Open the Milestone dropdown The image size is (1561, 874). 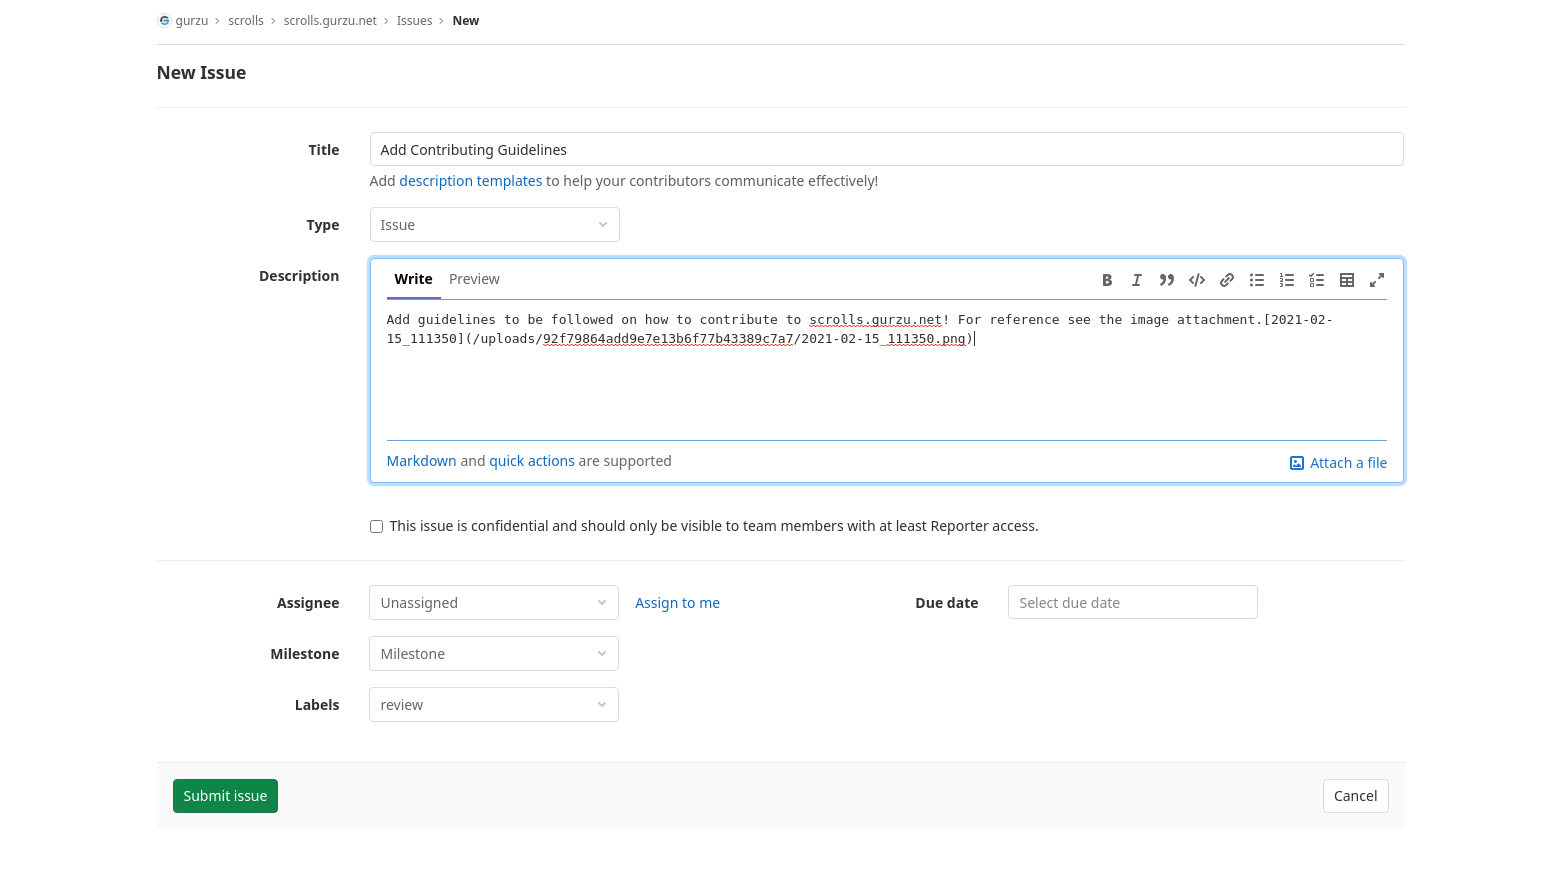click(493, 654)
